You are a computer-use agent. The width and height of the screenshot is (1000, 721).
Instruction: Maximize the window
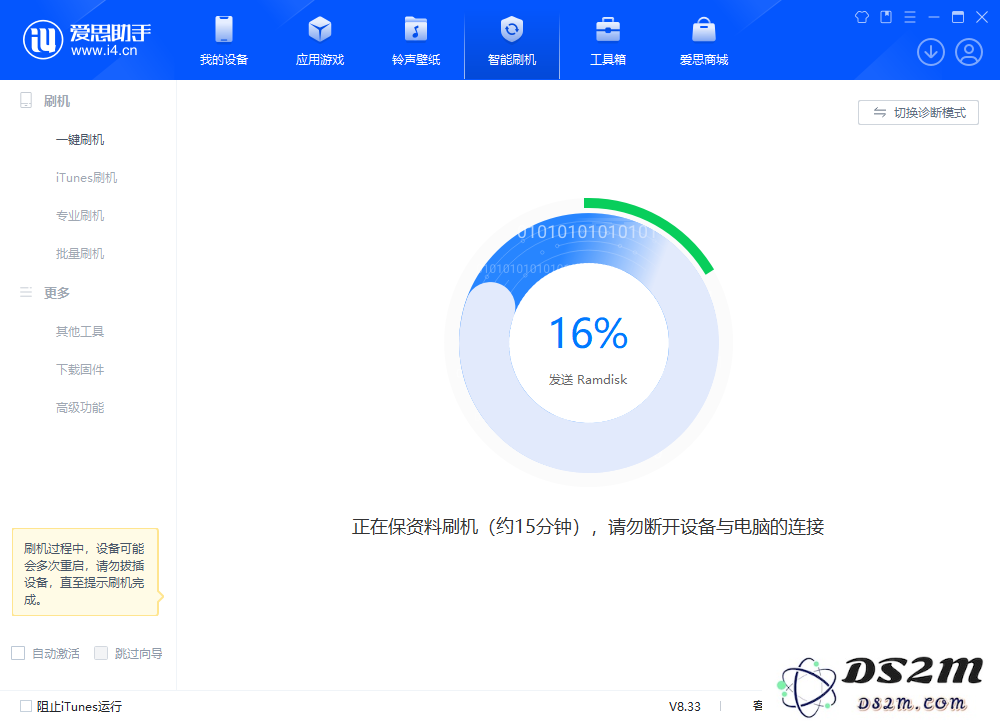[x=958, y=17]
